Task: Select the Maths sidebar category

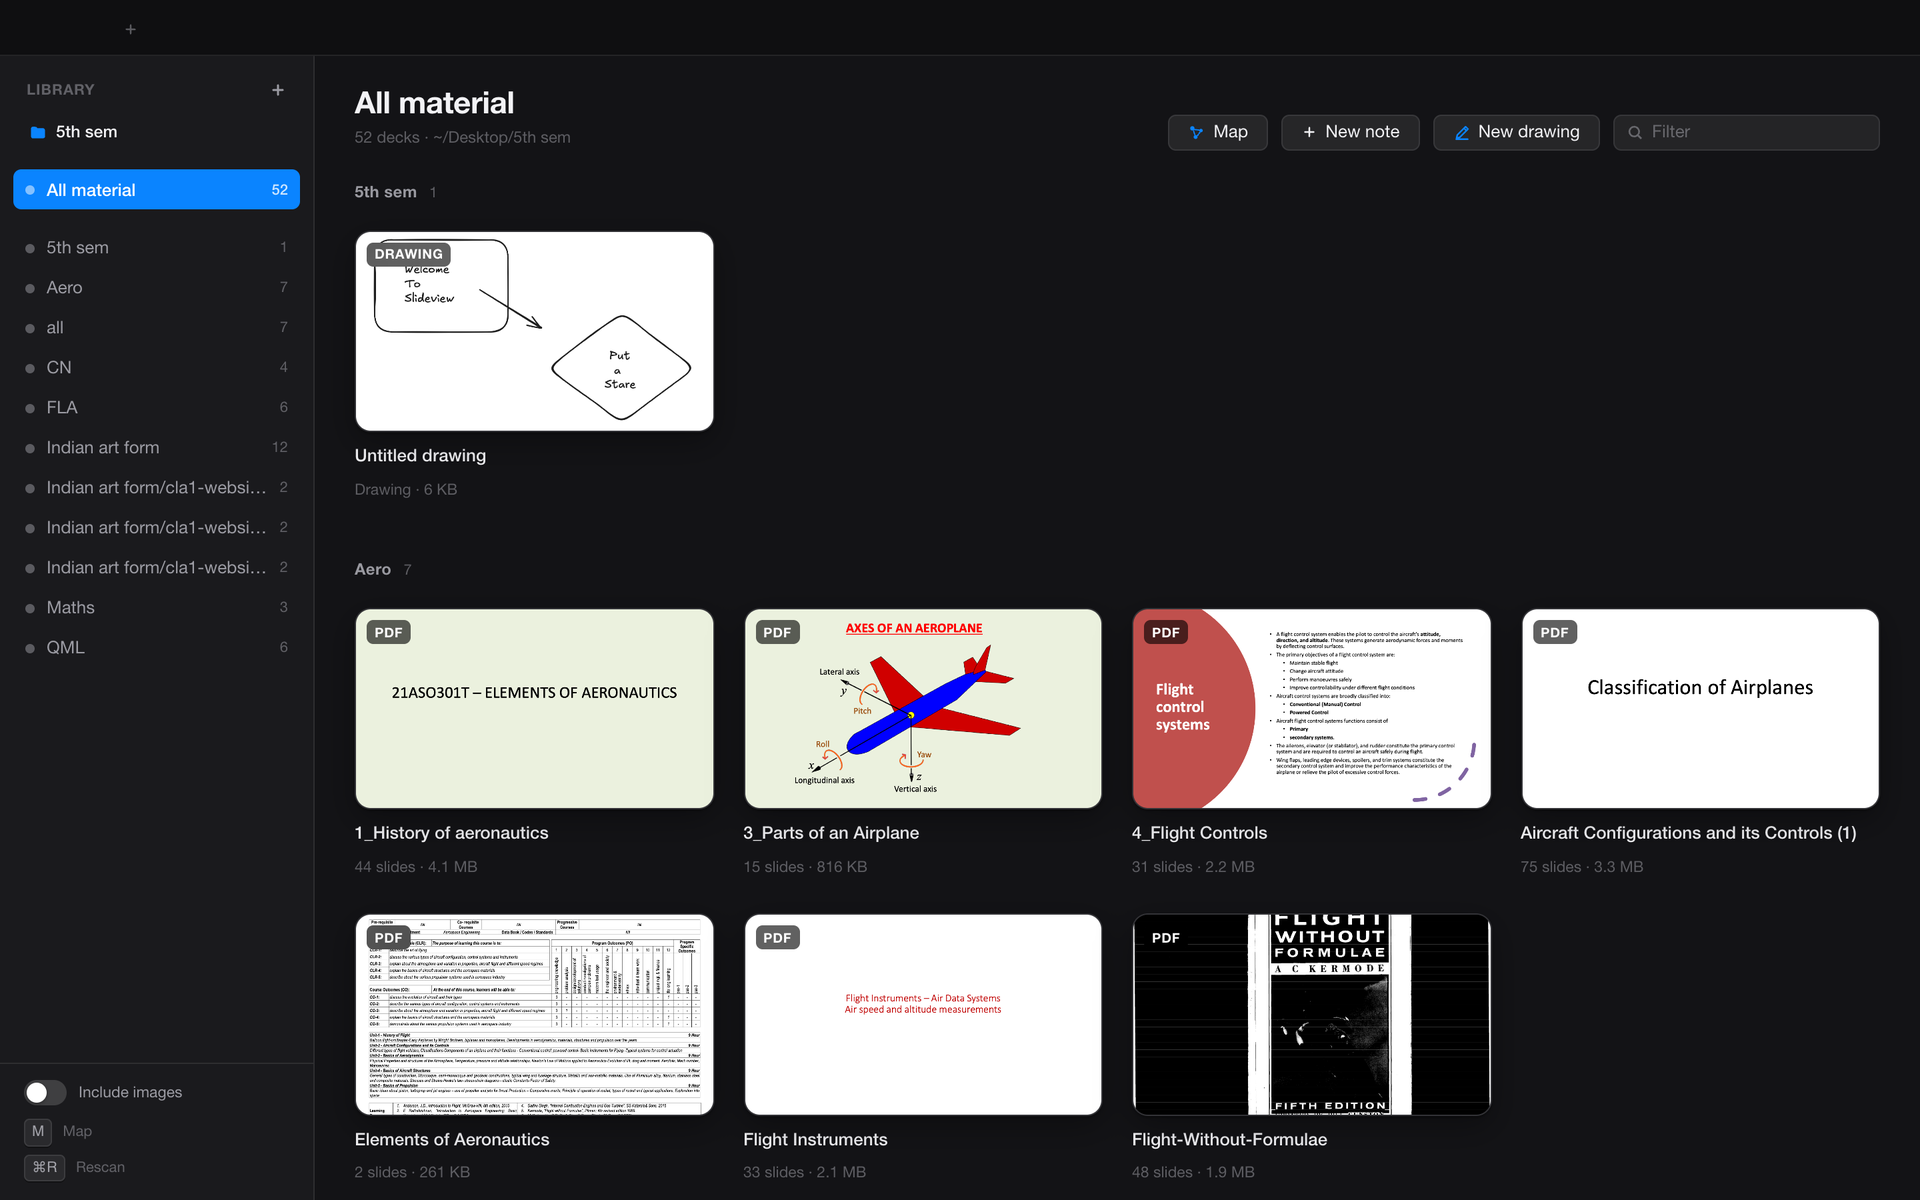Action: point(156,607)
